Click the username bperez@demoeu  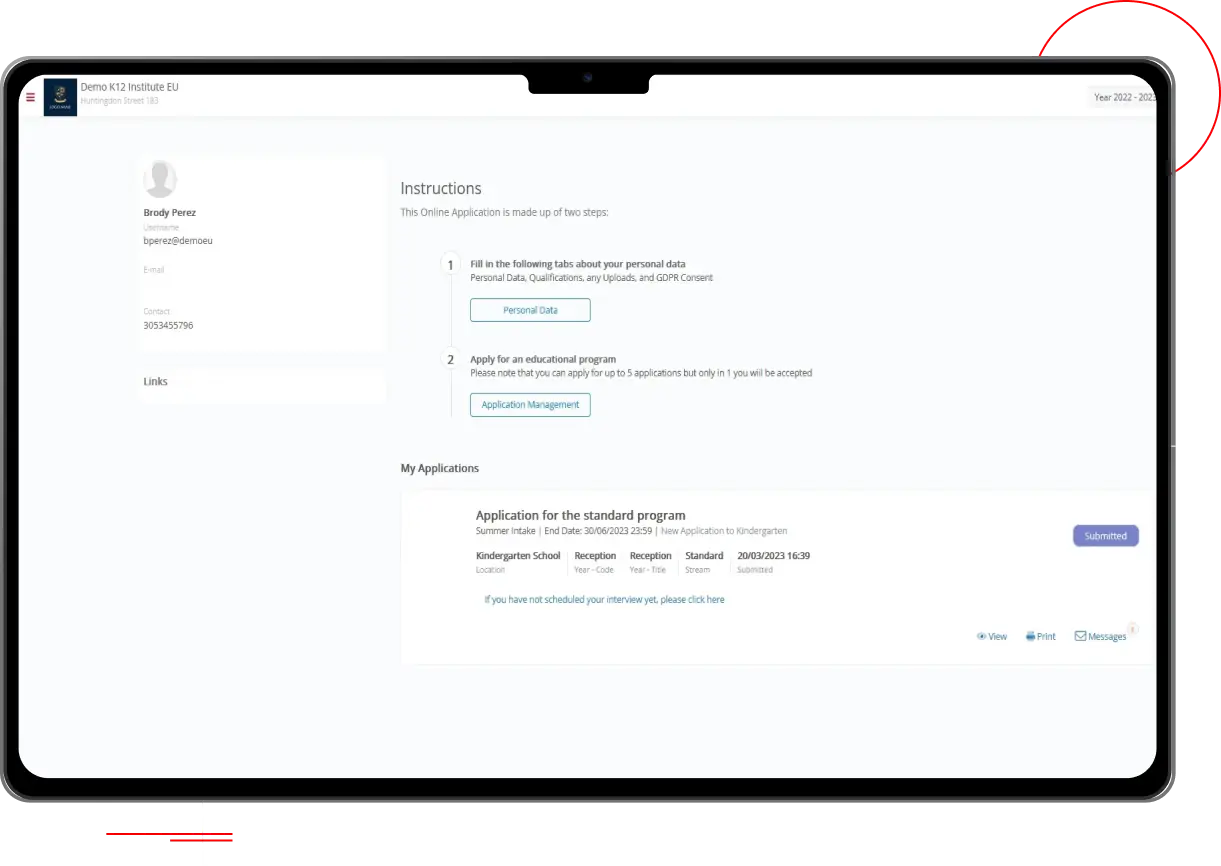[178, 241]
